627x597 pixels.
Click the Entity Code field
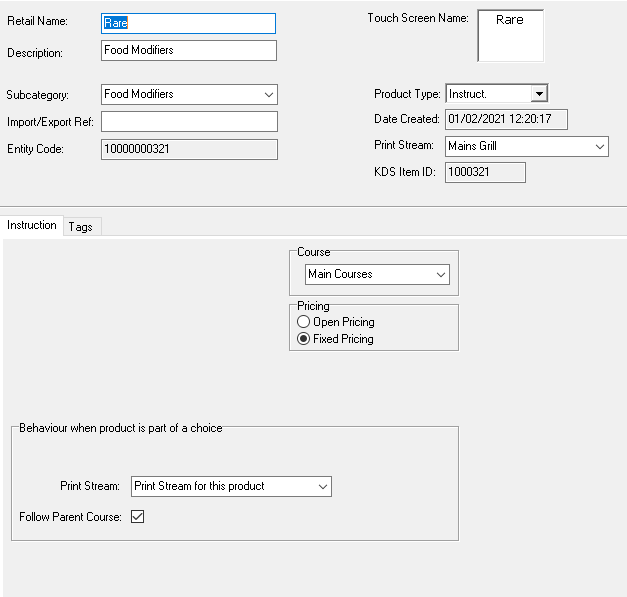point(188,150)
